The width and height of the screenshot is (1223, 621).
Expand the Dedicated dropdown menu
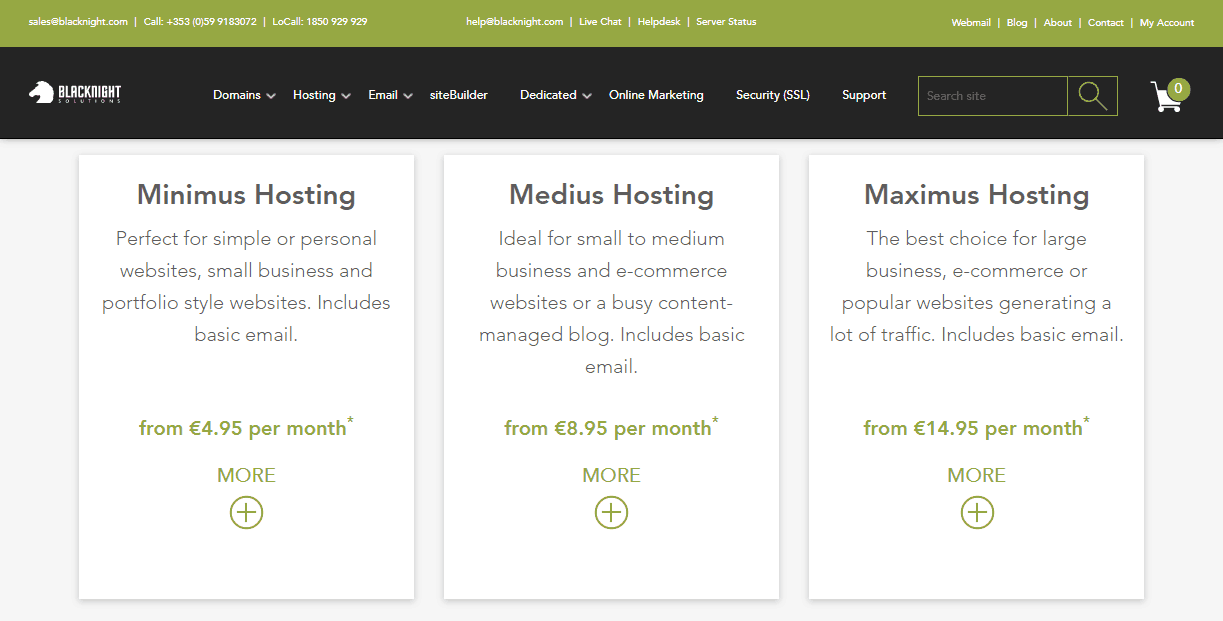point(556,95)
